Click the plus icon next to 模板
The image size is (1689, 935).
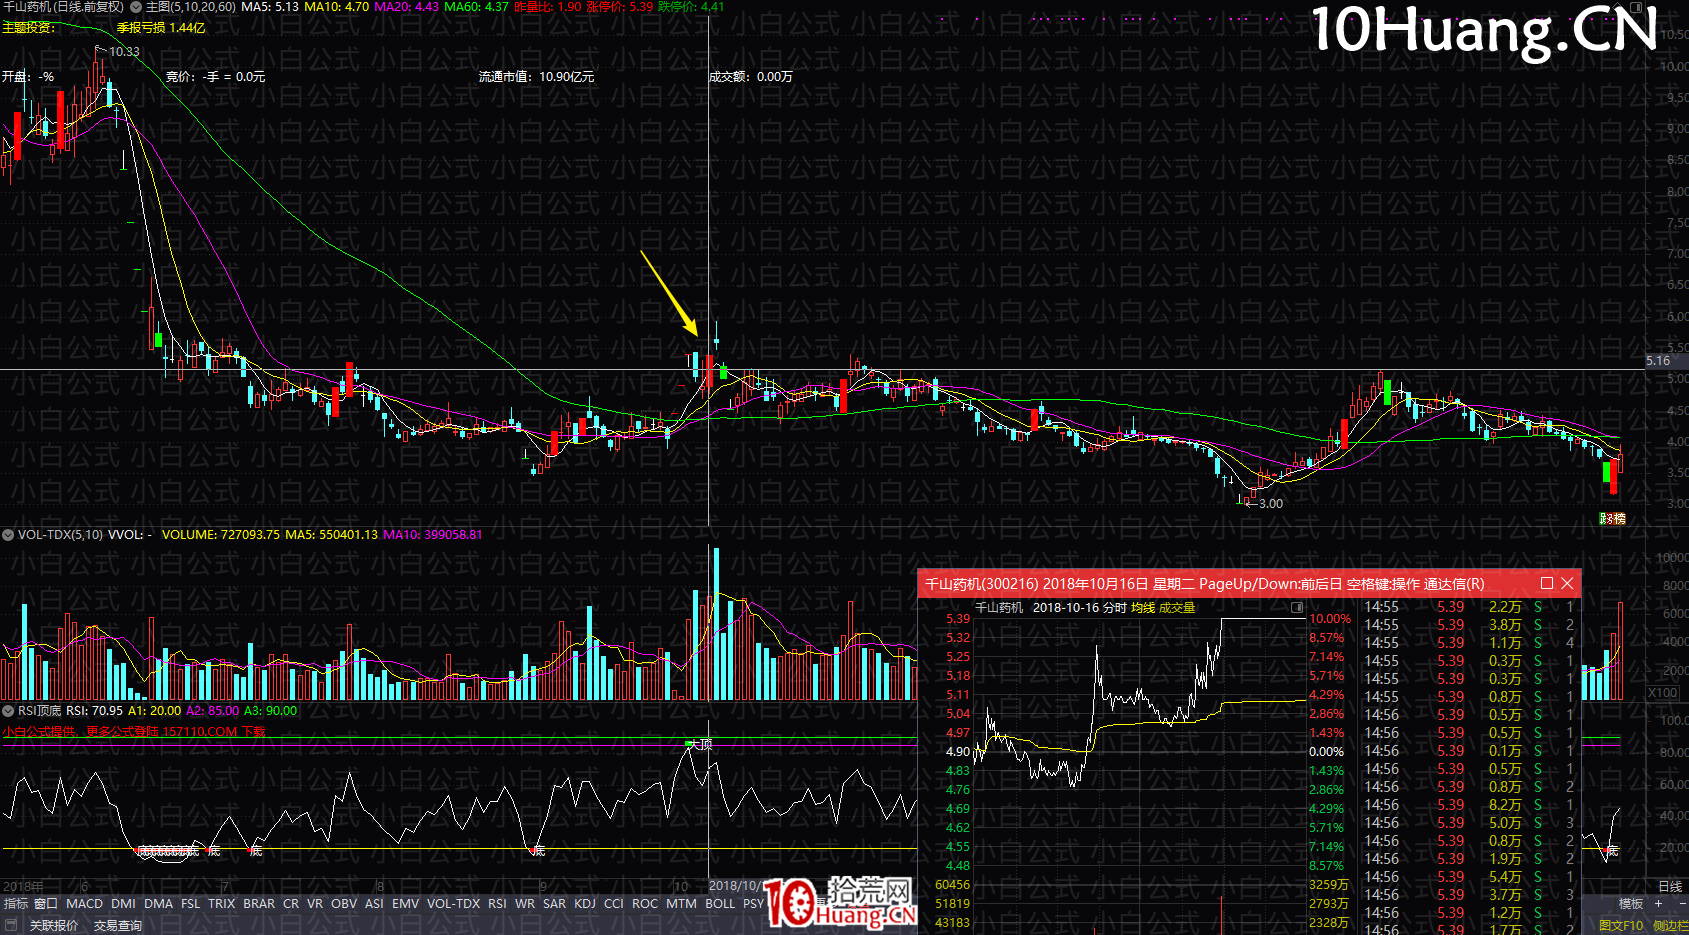pyautogui.click(x=1659, y=903)
